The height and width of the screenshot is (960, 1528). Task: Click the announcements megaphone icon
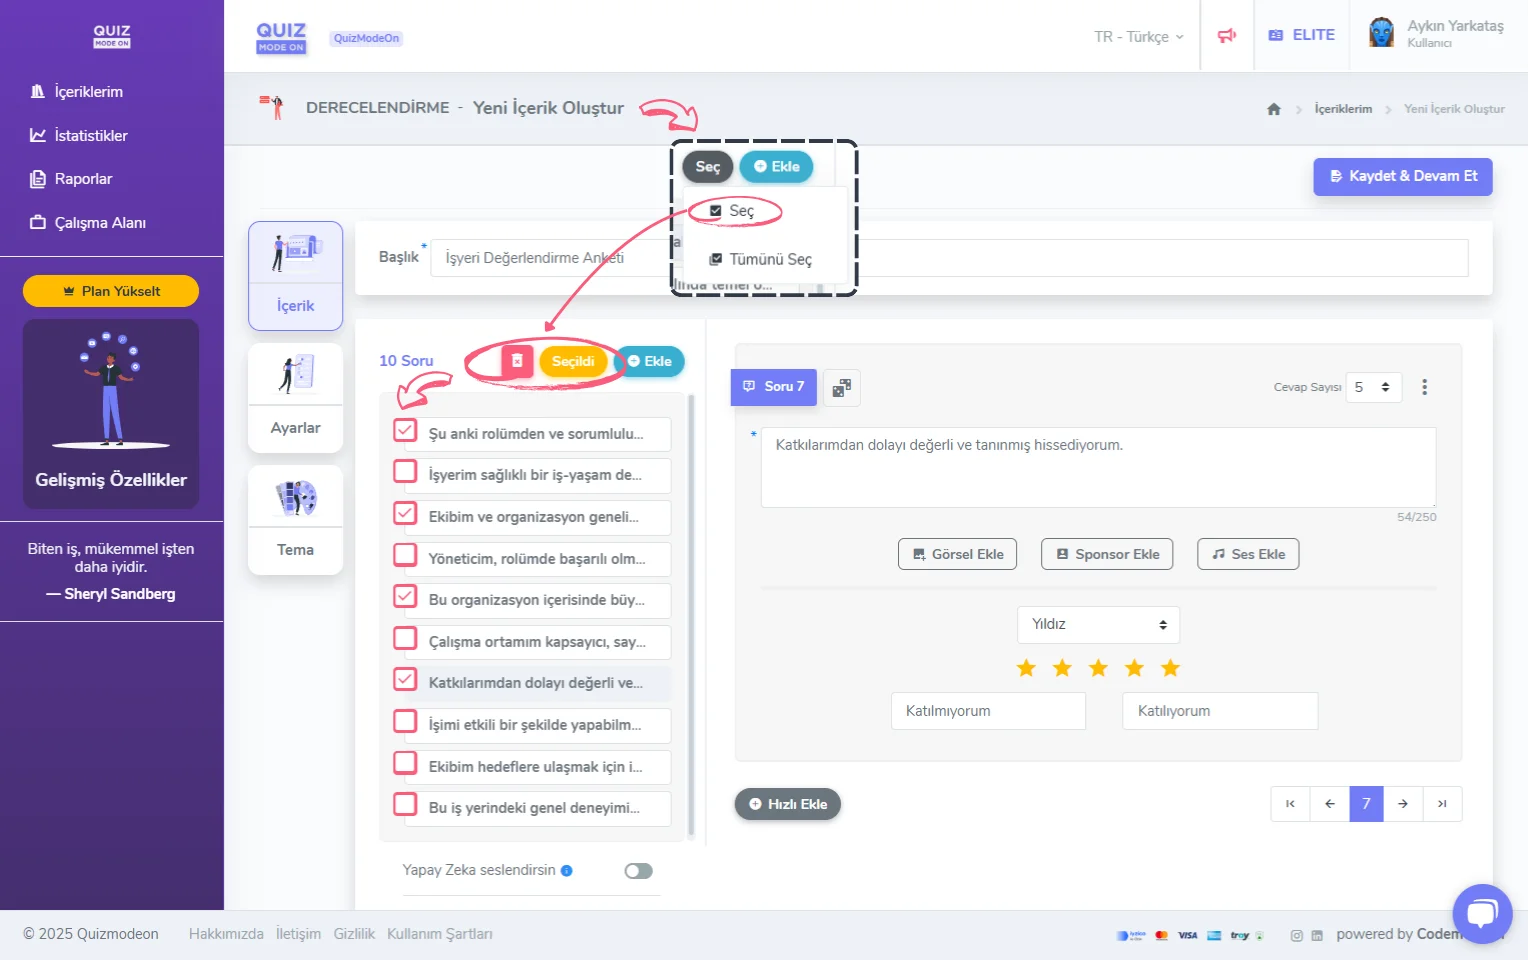point(1226,36)
